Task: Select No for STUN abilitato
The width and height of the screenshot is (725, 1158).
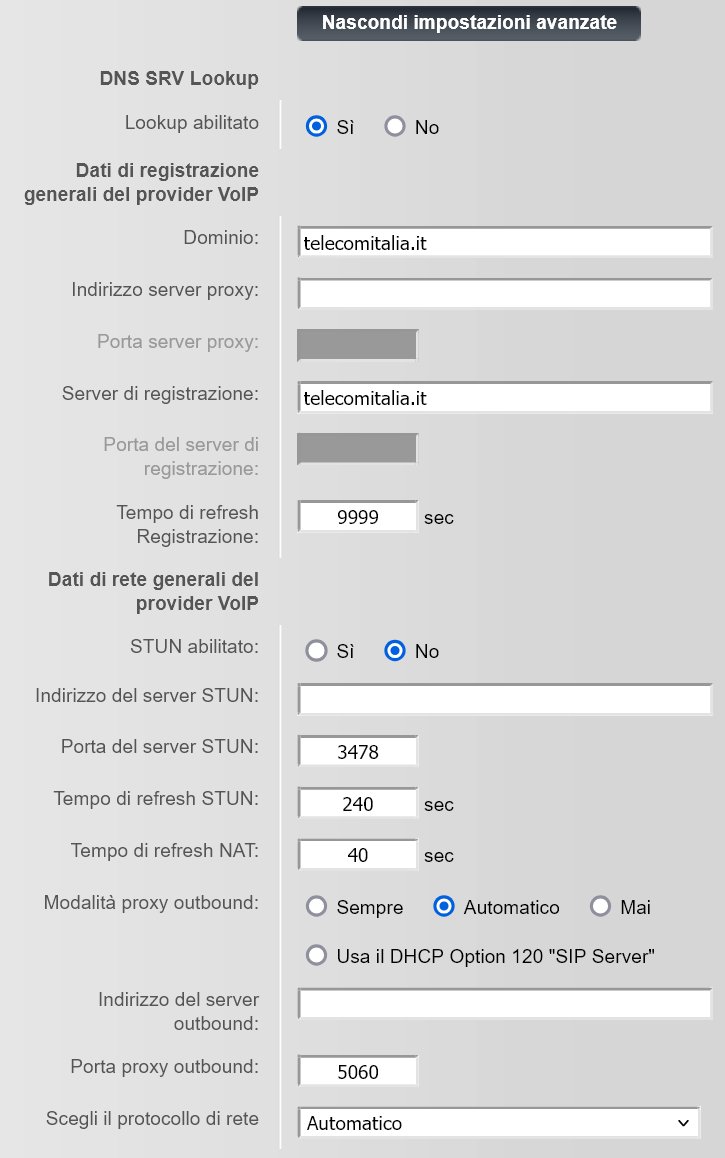Action: pyautogui.click(x=395, y=651)
